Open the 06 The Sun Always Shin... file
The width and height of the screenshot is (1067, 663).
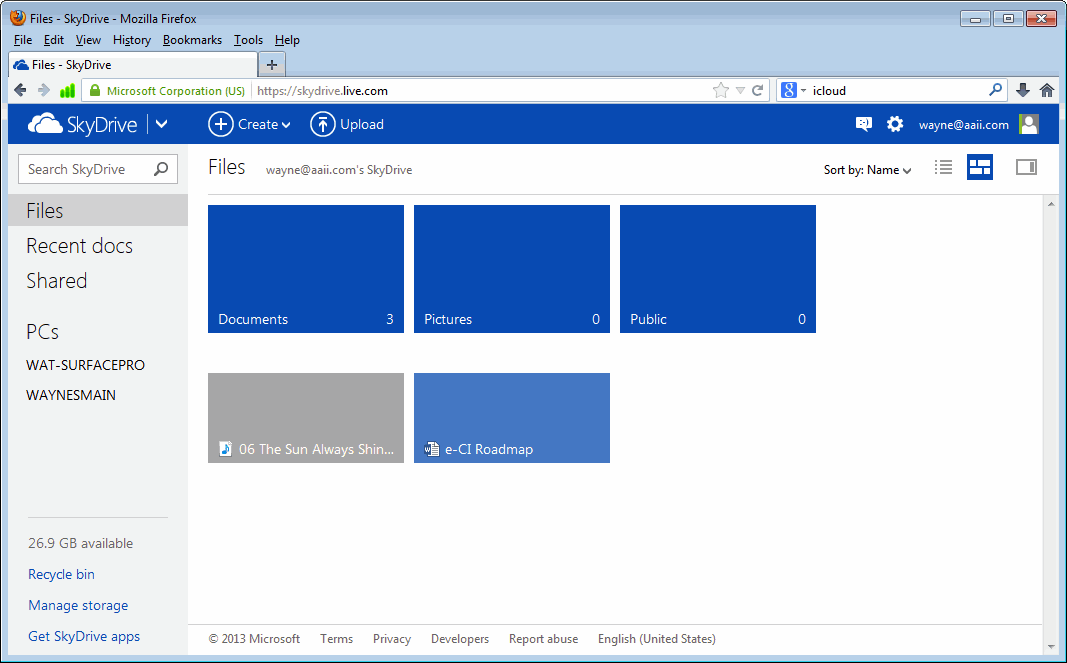tap(306, 418)
